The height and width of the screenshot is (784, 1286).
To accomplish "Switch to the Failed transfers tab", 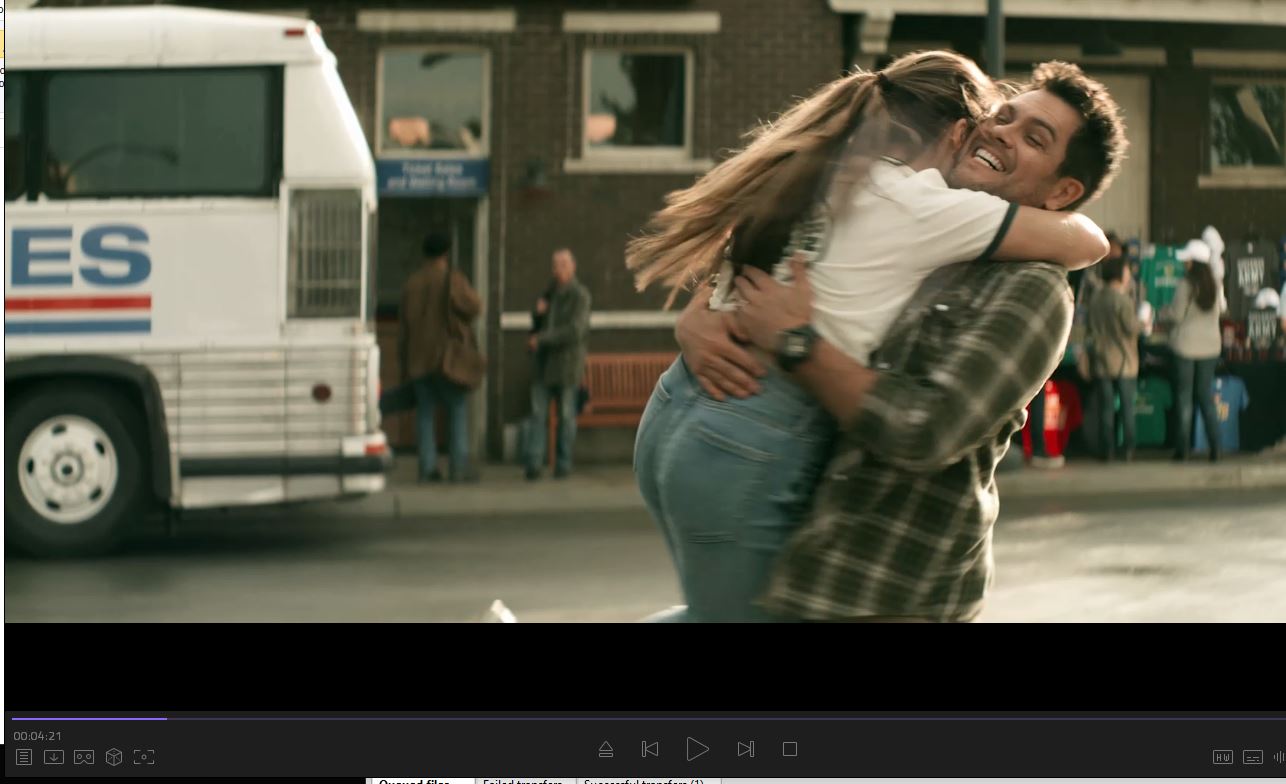I will (522, 781).
